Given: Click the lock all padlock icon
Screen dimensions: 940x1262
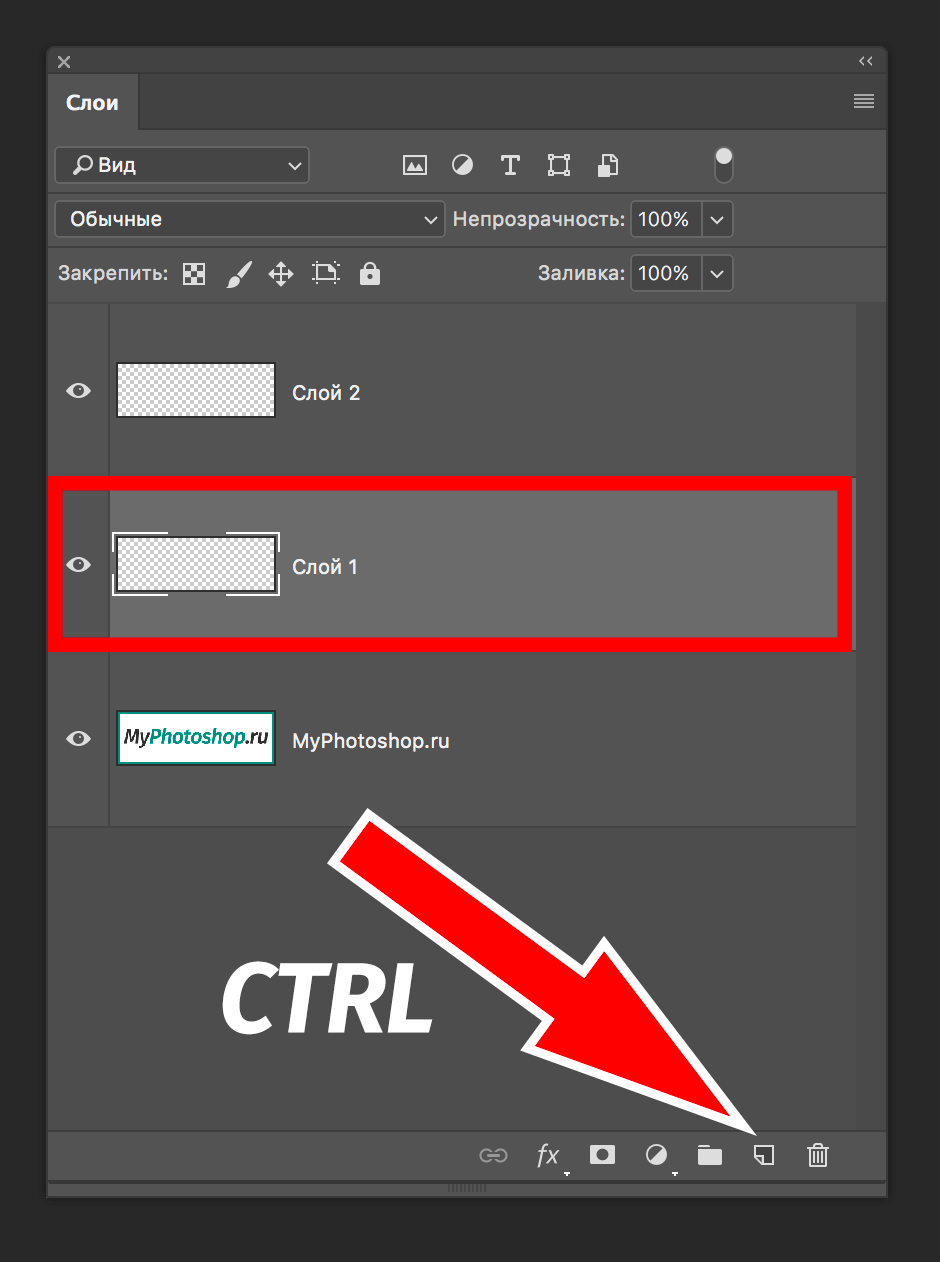Looking at the screenshot, I should (x=370, y=274).
